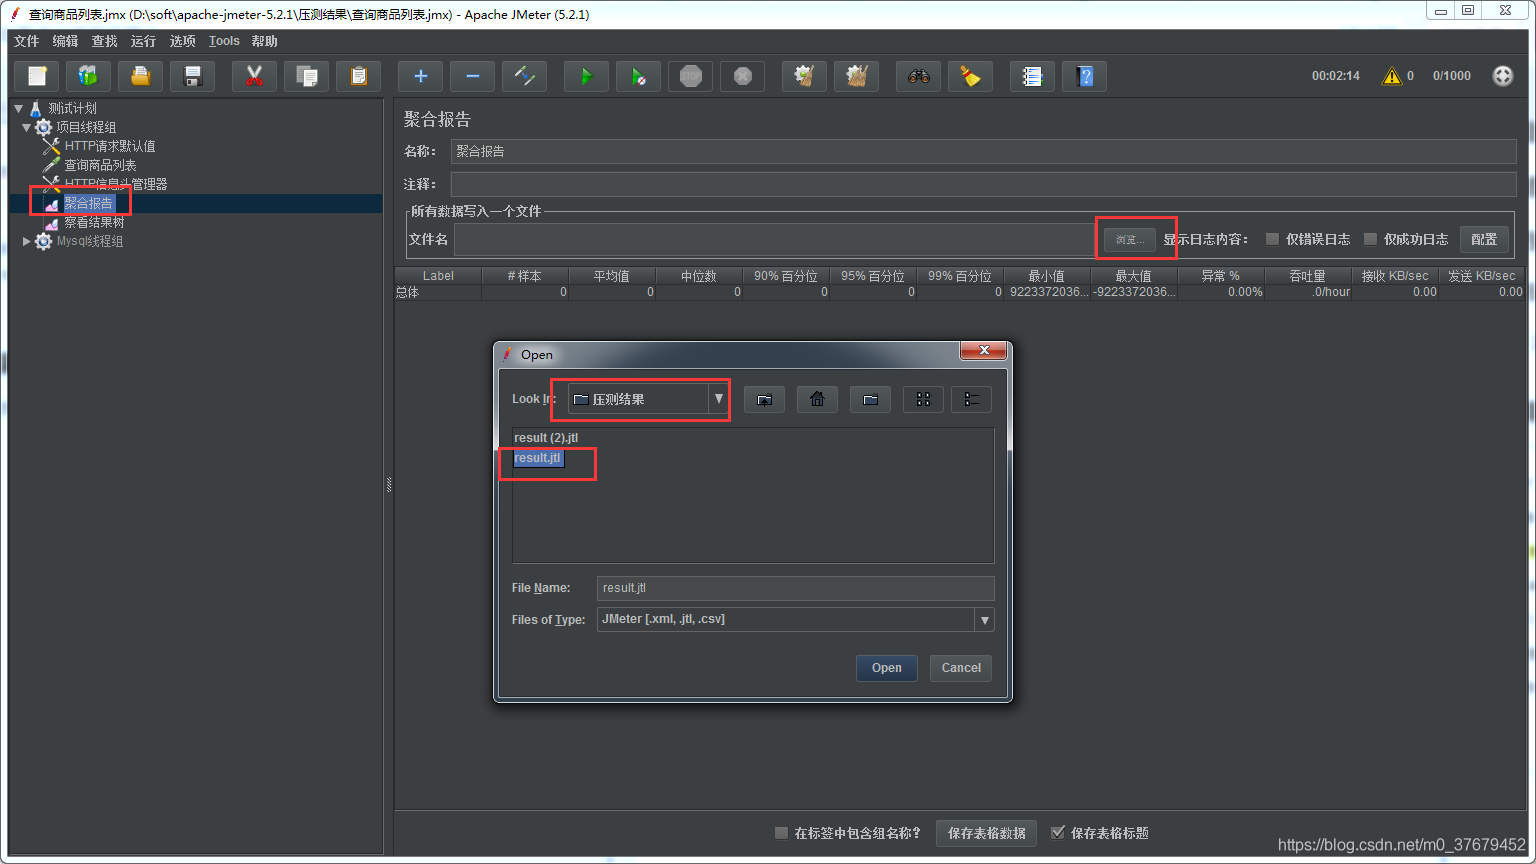Click the 文件名 filename input field

point(775,240)
